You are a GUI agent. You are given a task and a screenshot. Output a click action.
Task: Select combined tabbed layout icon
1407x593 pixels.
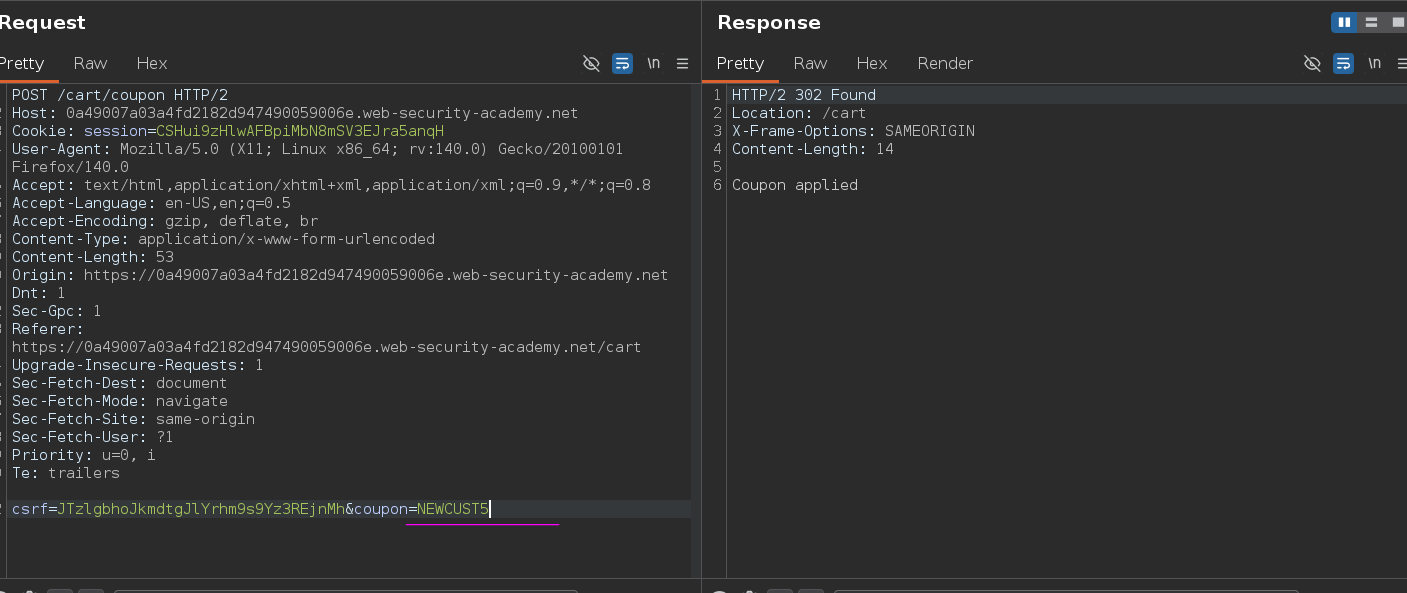(1397, 22)
